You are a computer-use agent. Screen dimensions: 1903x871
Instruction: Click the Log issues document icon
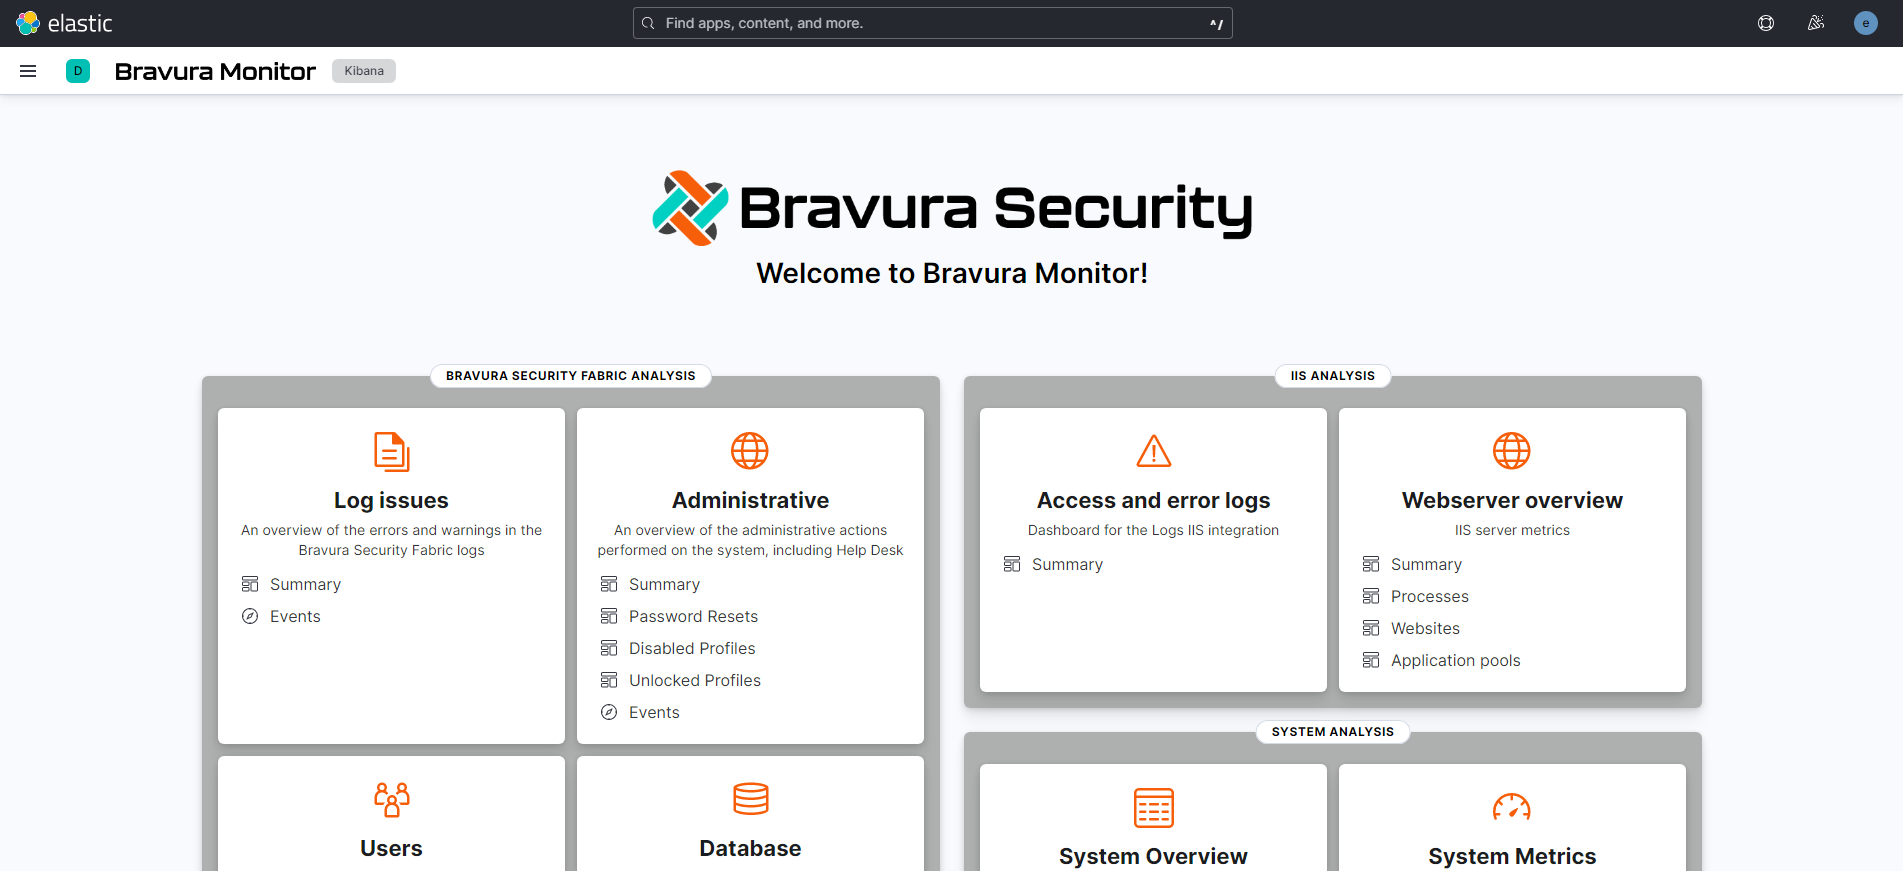pos(391,451)
